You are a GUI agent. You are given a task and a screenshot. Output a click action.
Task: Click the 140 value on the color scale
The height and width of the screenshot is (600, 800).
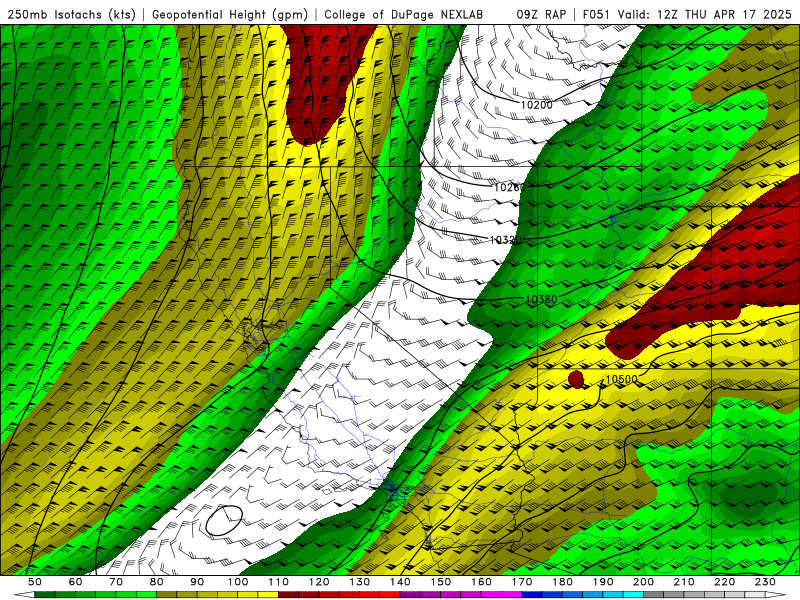click(x=400, y=582)
